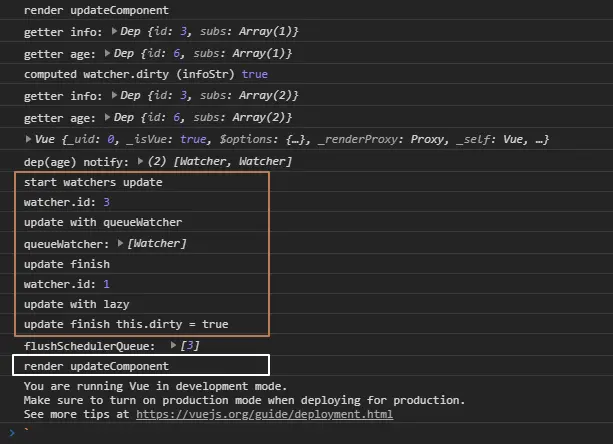Expand first 'getter age' Dep with Array(1)
The height and width of the screenshot is (444, 613).
[x=108, y=53]
